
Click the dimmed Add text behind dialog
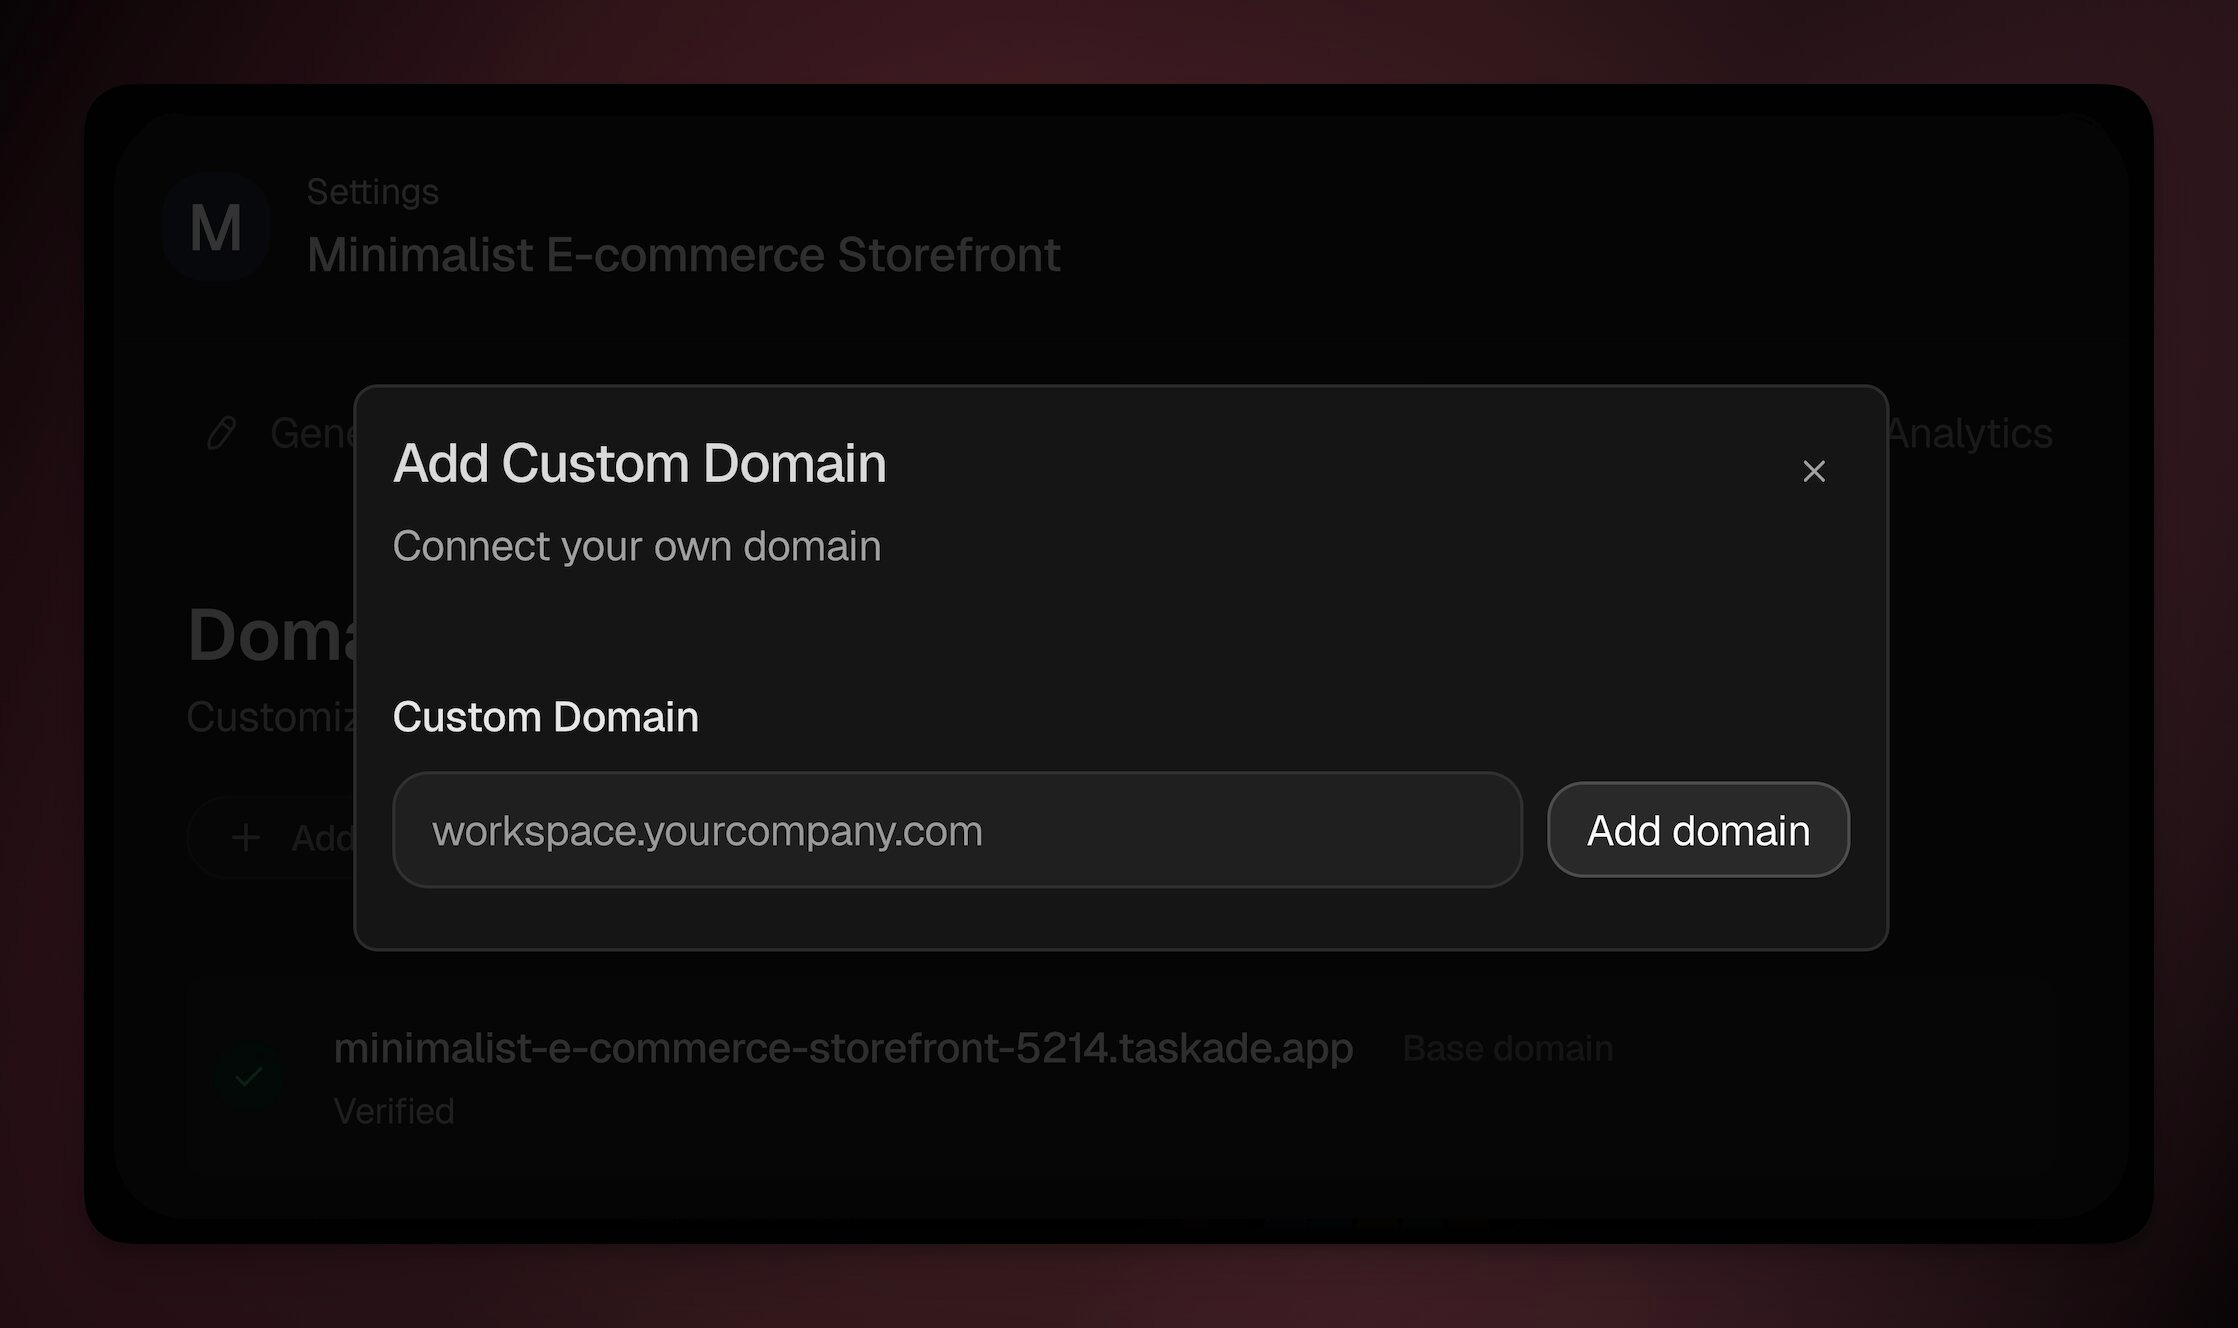point(322,838)
